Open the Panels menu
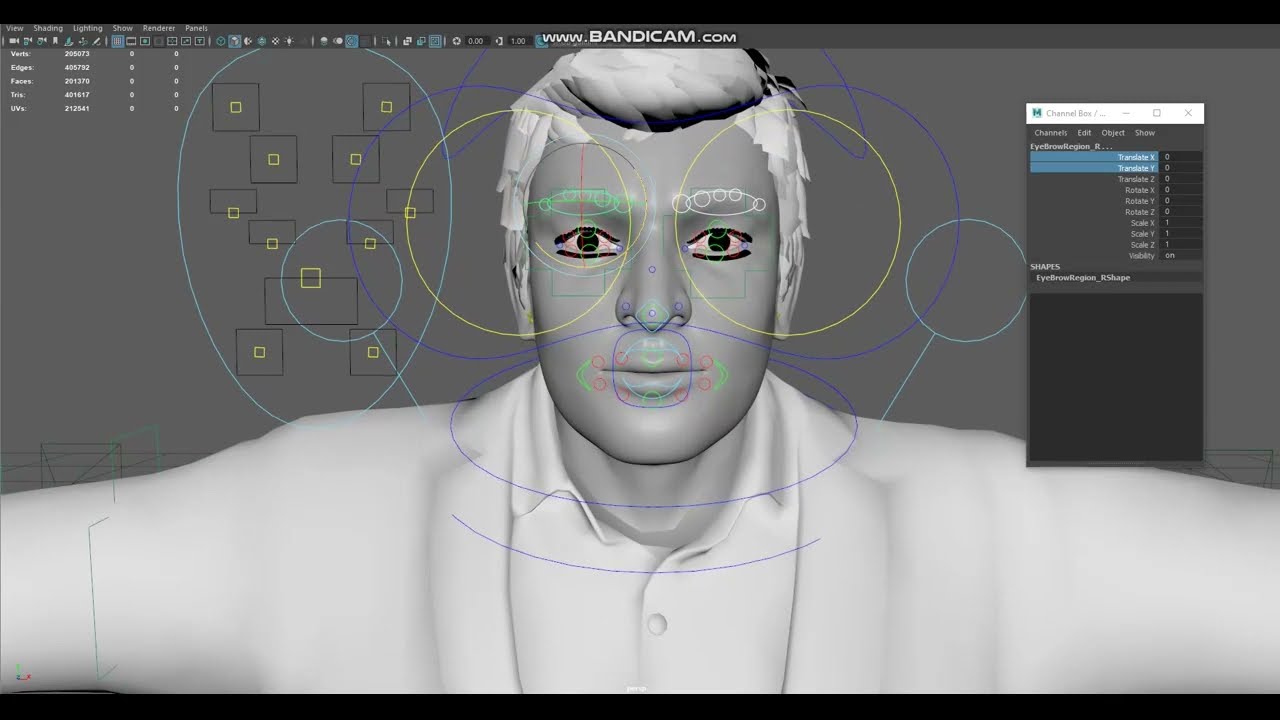1280x720 pixels. (196, 28)
